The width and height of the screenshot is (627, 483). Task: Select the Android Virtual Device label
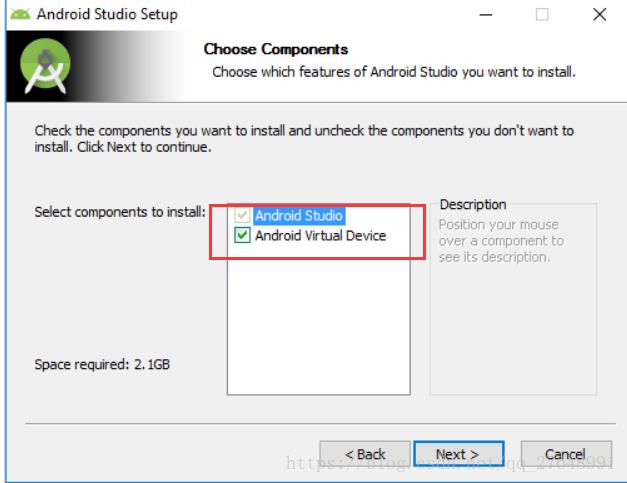321,236
